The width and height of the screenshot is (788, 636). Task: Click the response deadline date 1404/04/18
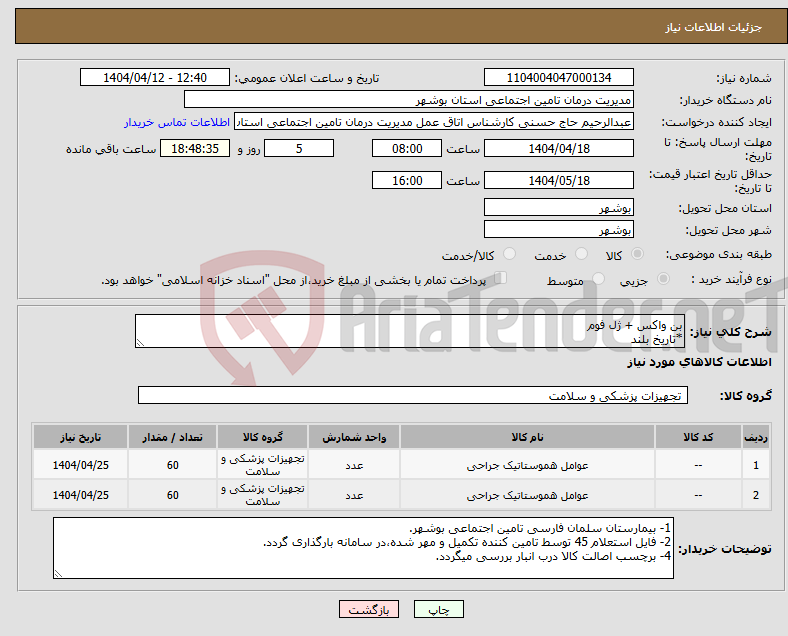(x=558, y=148)
